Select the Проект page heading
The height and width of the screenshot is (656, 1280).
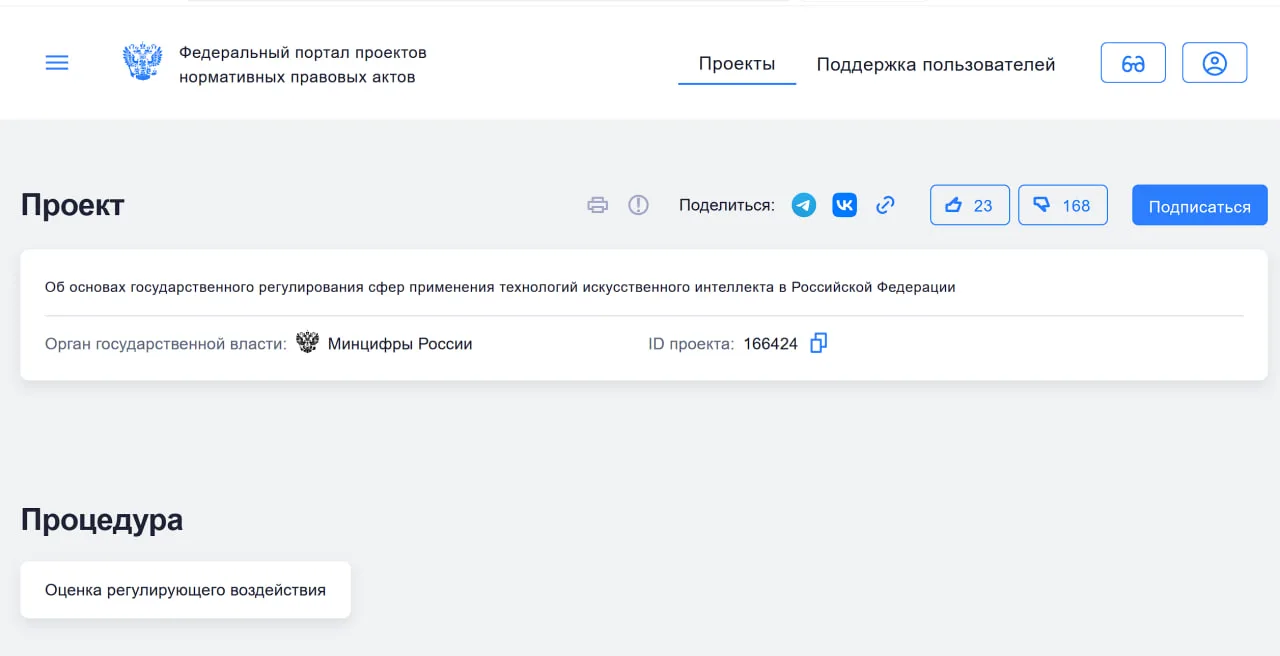(73, 205)
